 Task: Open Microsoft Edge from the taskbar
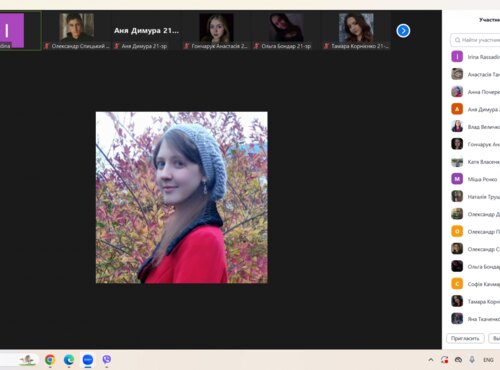(x=69, y=360)
